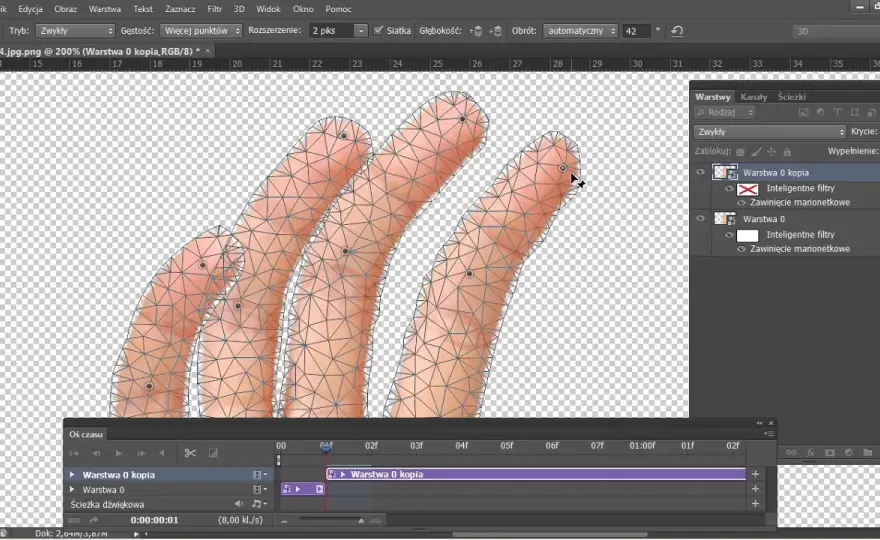Switch to the Ścieżki tab

click(x=792, y=97)
